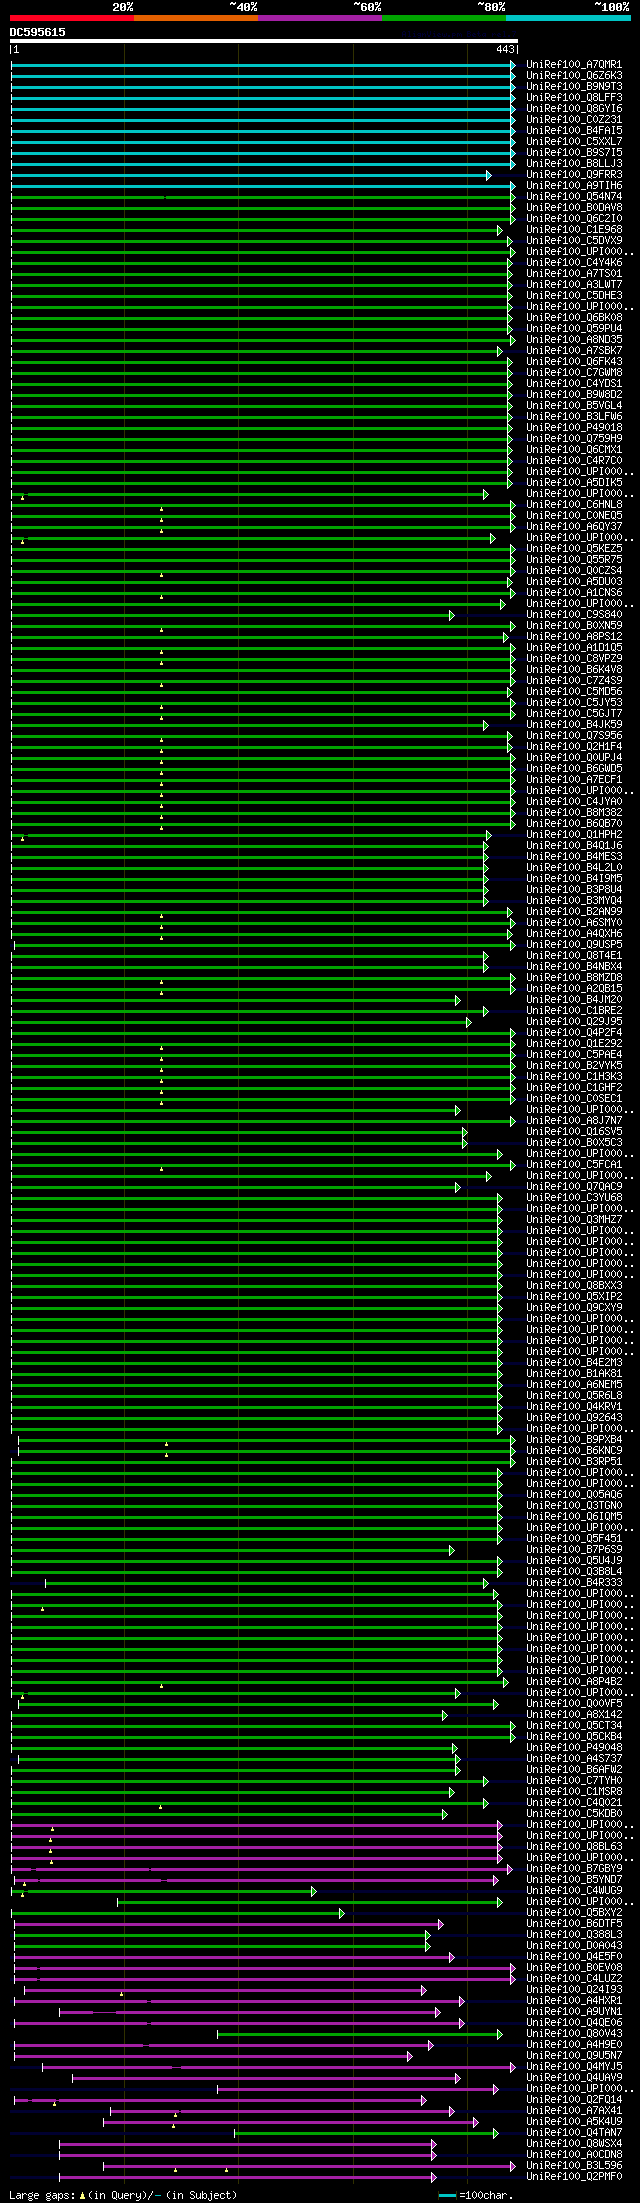Open hit UniRef100_B9N9T3
The image size is (640, 2203).
[x=574, y=87]
